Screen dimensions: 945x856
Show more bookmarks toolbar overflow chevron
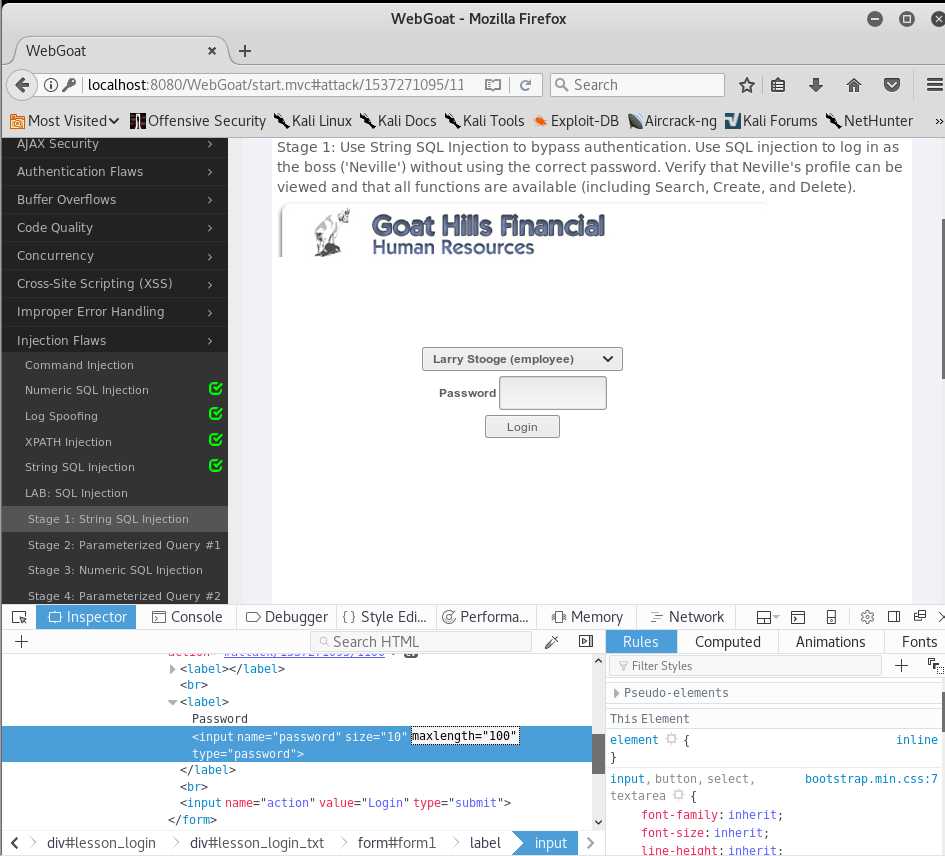click(x=938, y=121)
